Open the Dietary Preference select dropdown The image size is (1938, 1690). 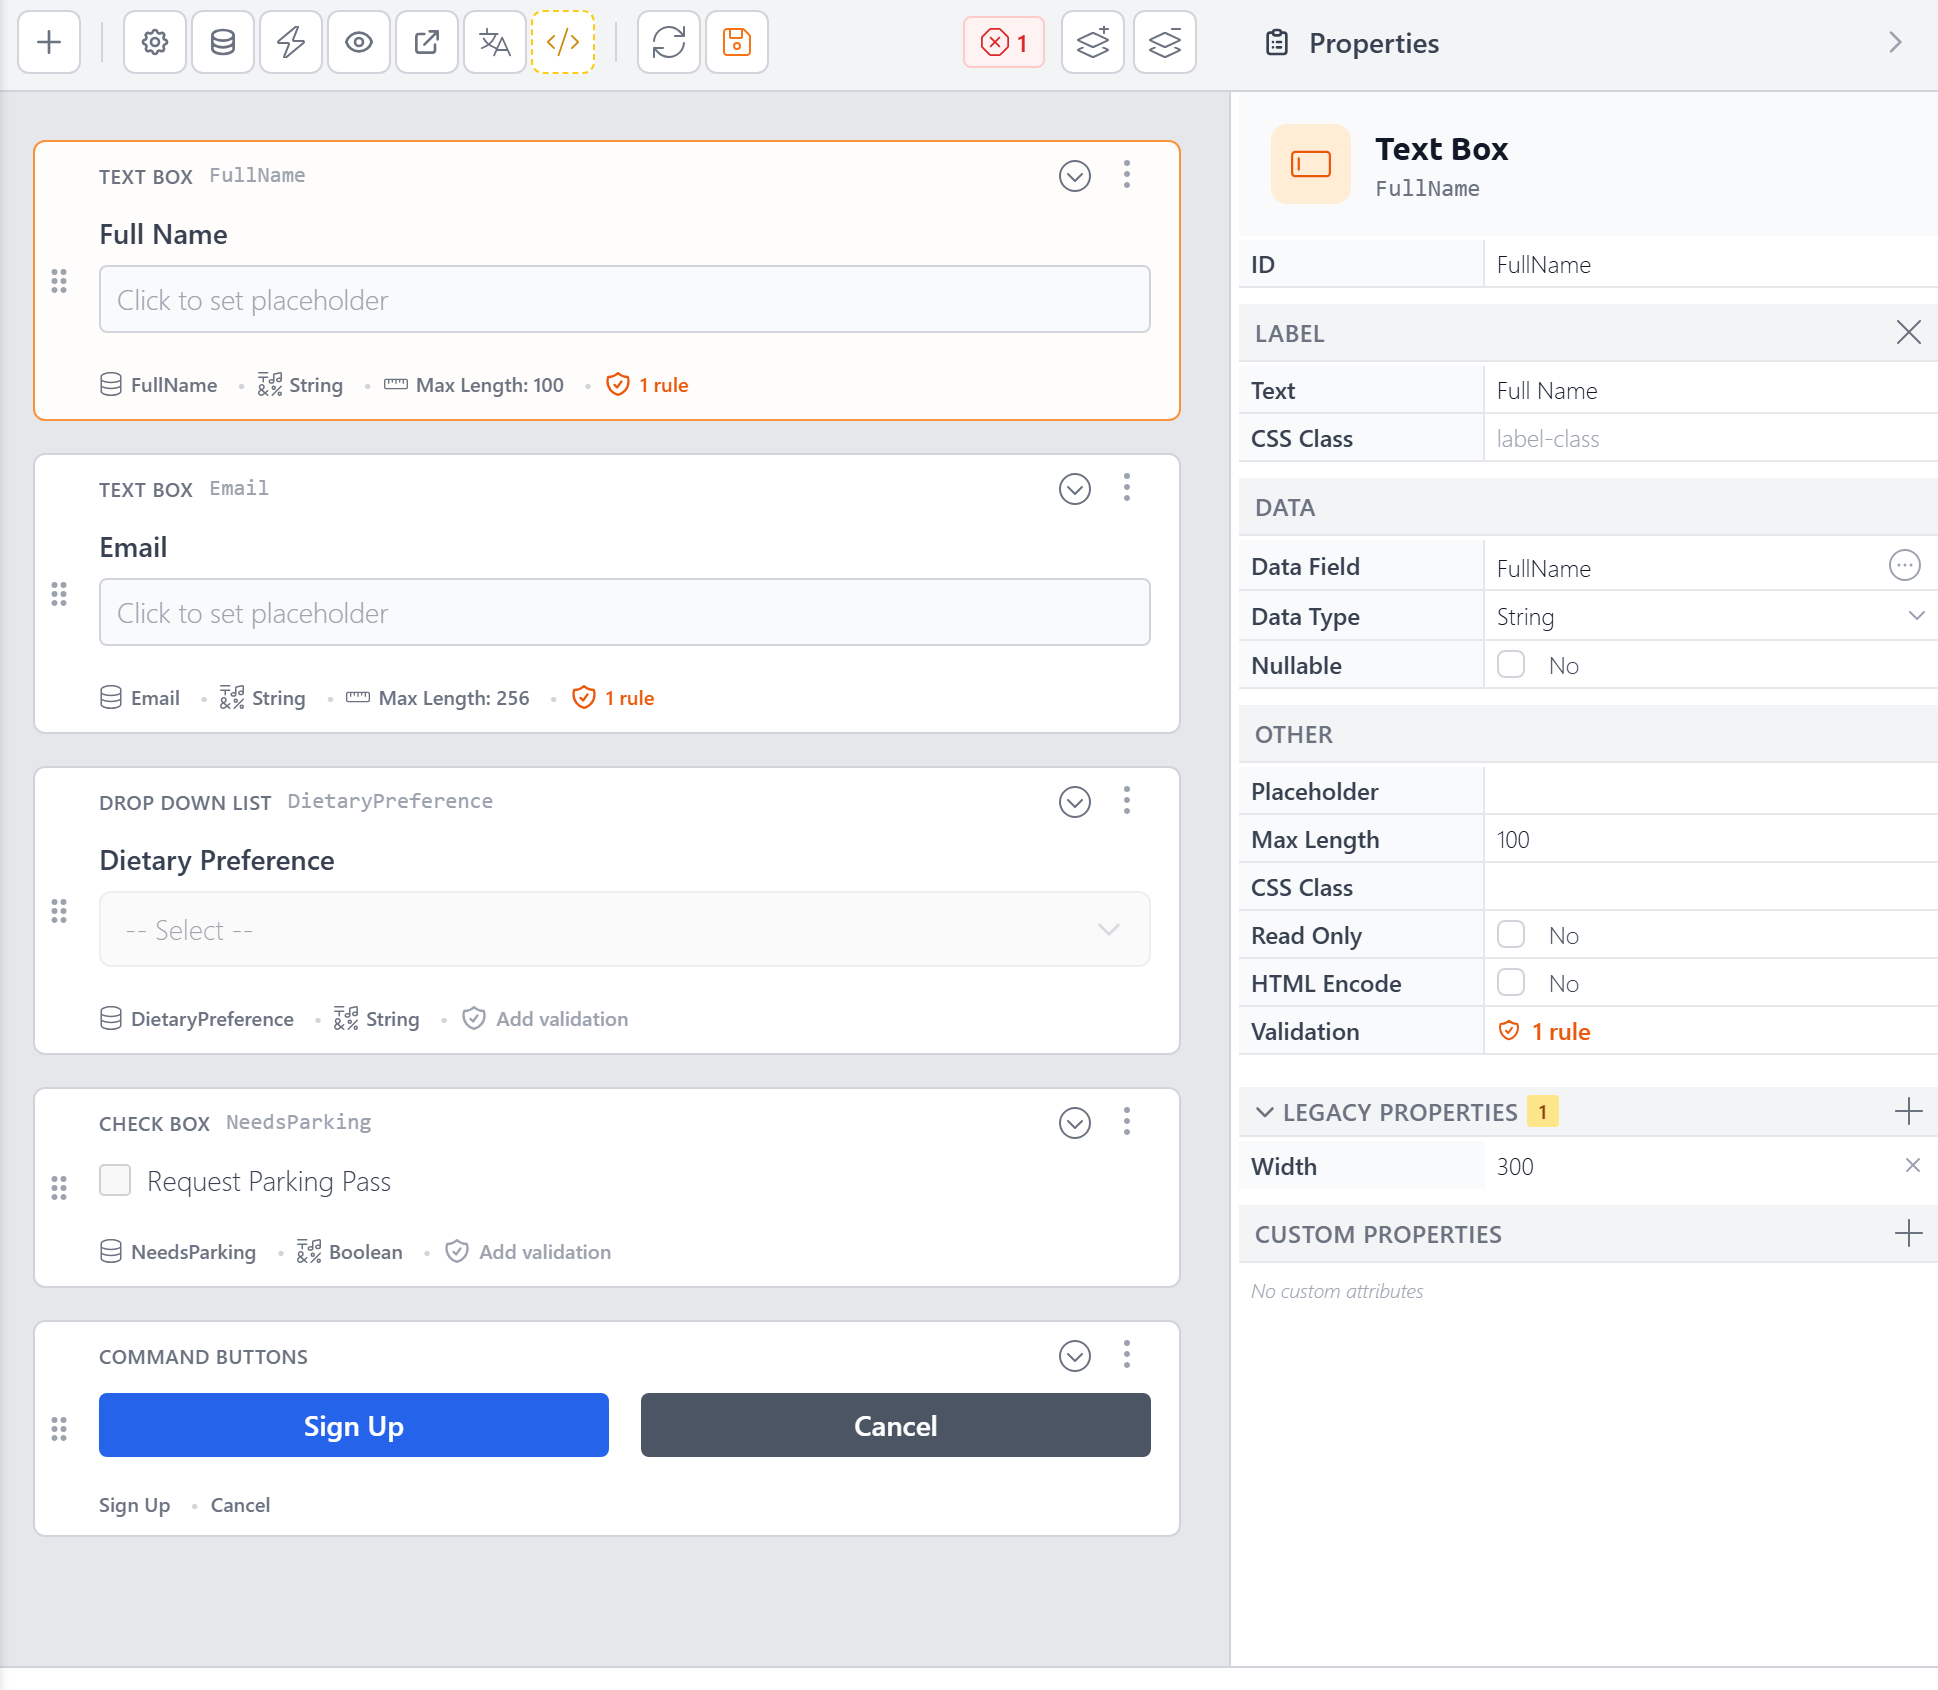click(x=624, y=929)
